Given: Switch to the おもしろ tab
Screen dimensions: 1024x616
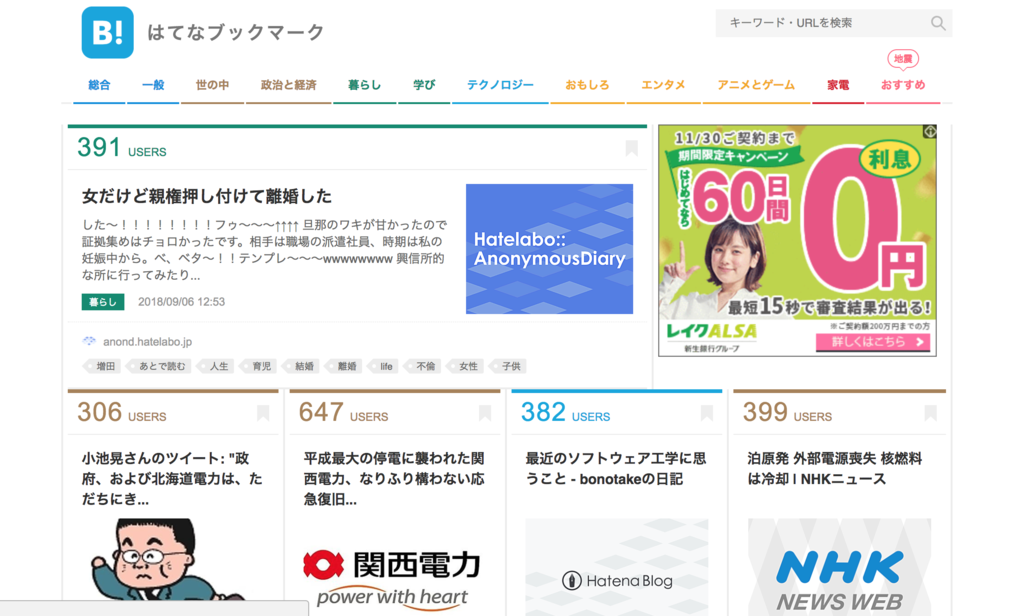Looking at the screenshot, I should coord(587,85).
